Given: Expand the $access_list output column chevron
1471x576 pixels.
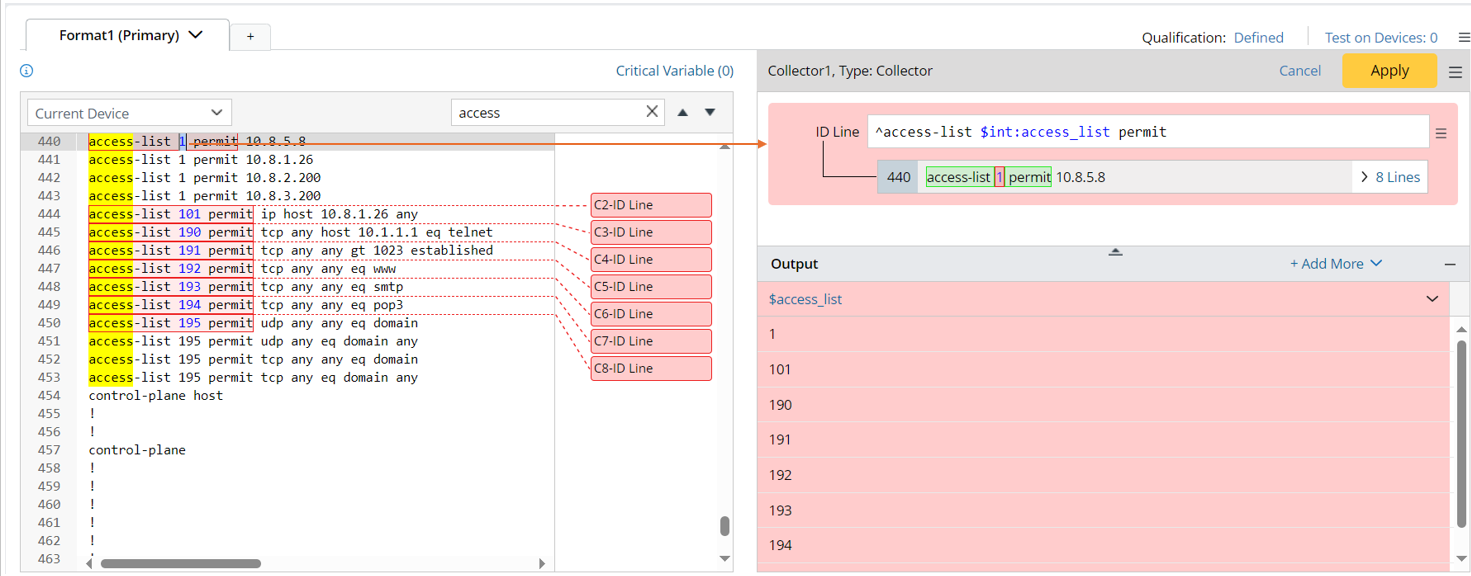Looking at the screenshot, I should click(x=1432, y=299).
